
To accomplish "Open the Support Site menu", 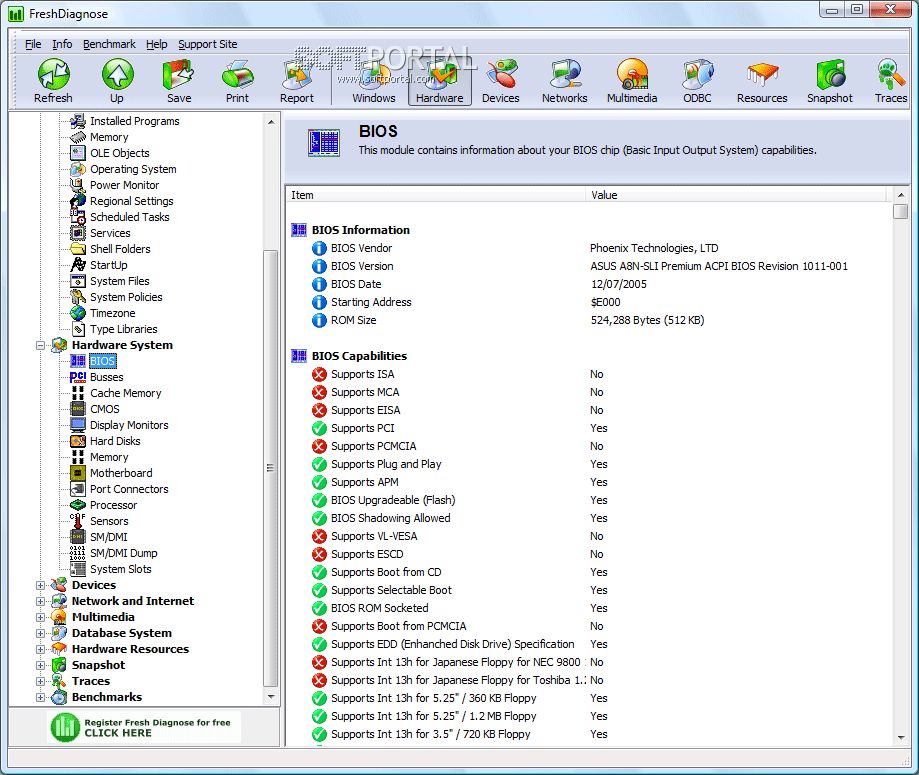I will [207, 44].
